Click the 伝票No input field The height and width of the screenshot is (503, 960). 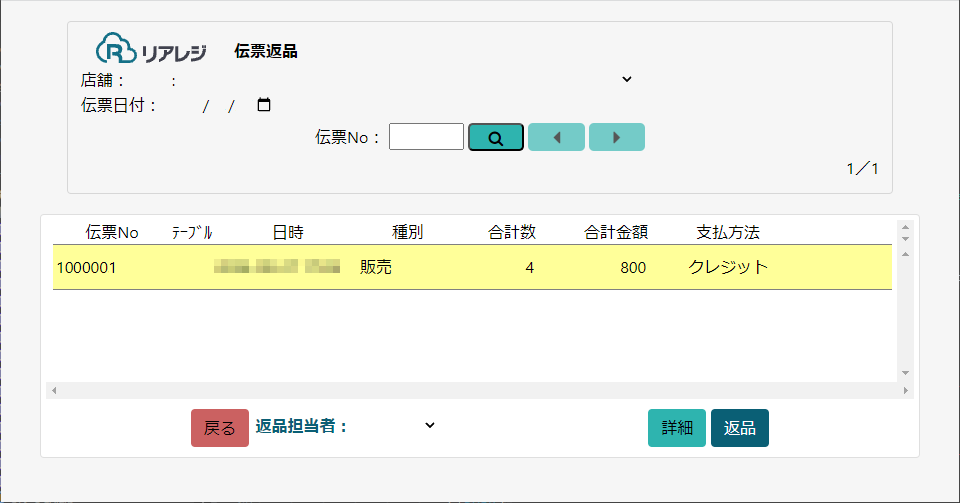426,137
